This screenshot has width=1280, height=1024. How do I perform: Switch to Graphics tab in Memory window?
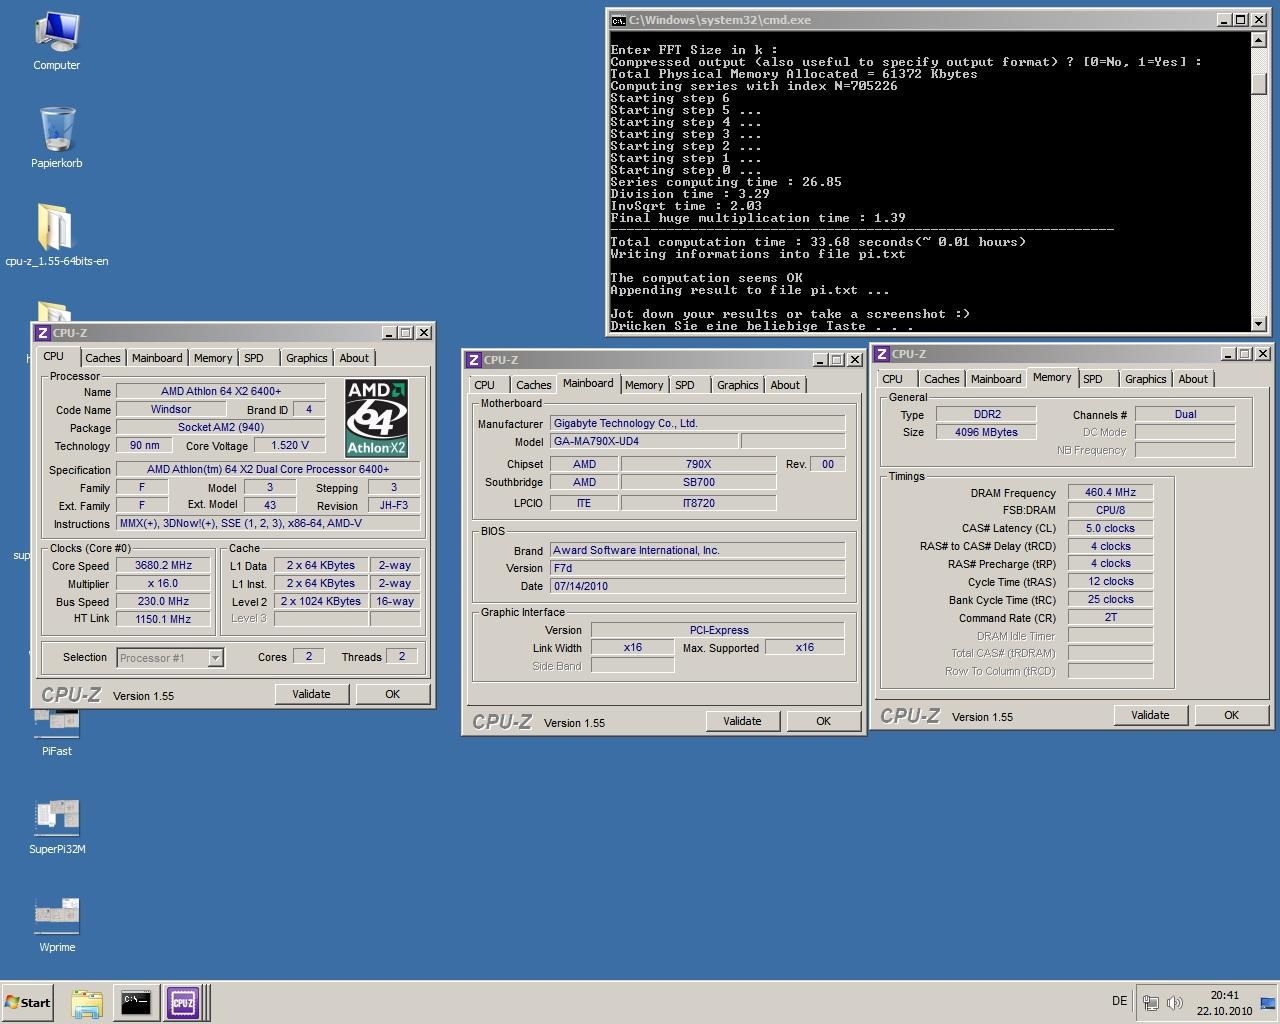tap(1145, 379)
